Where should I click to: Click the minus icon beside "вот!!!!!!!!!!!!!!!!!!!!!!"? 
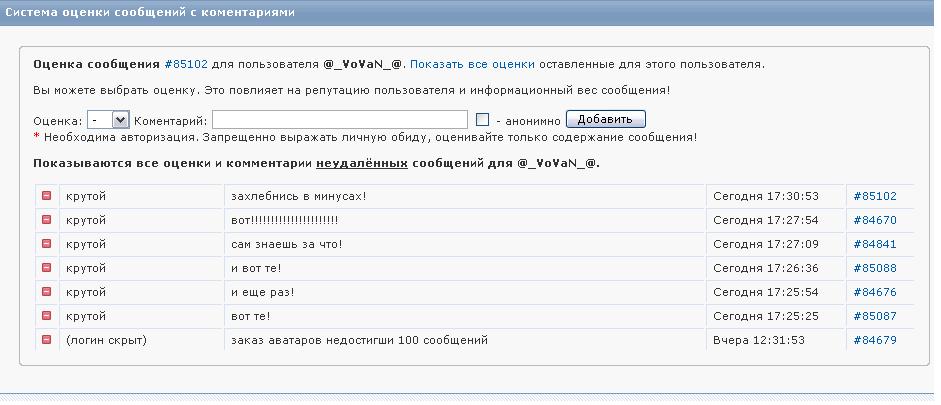coord(46,220)
